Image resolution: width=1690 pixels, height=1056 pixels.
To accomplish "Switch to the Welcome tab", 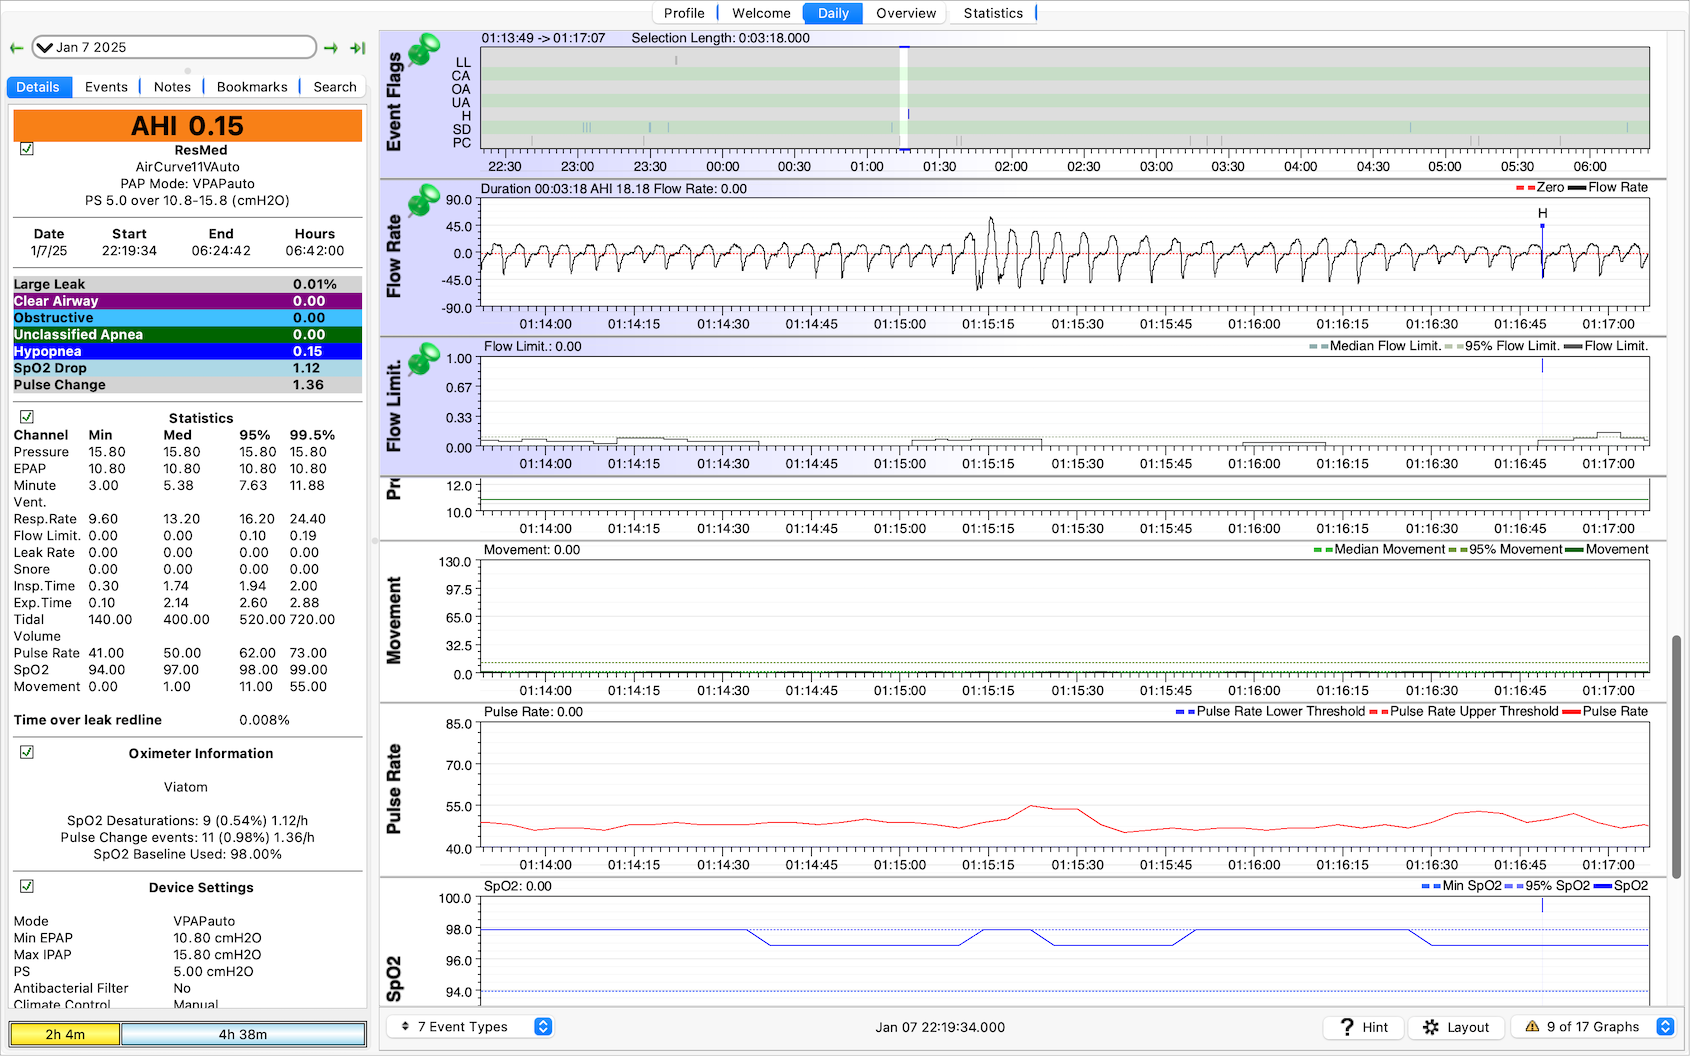I will [761, 13].
